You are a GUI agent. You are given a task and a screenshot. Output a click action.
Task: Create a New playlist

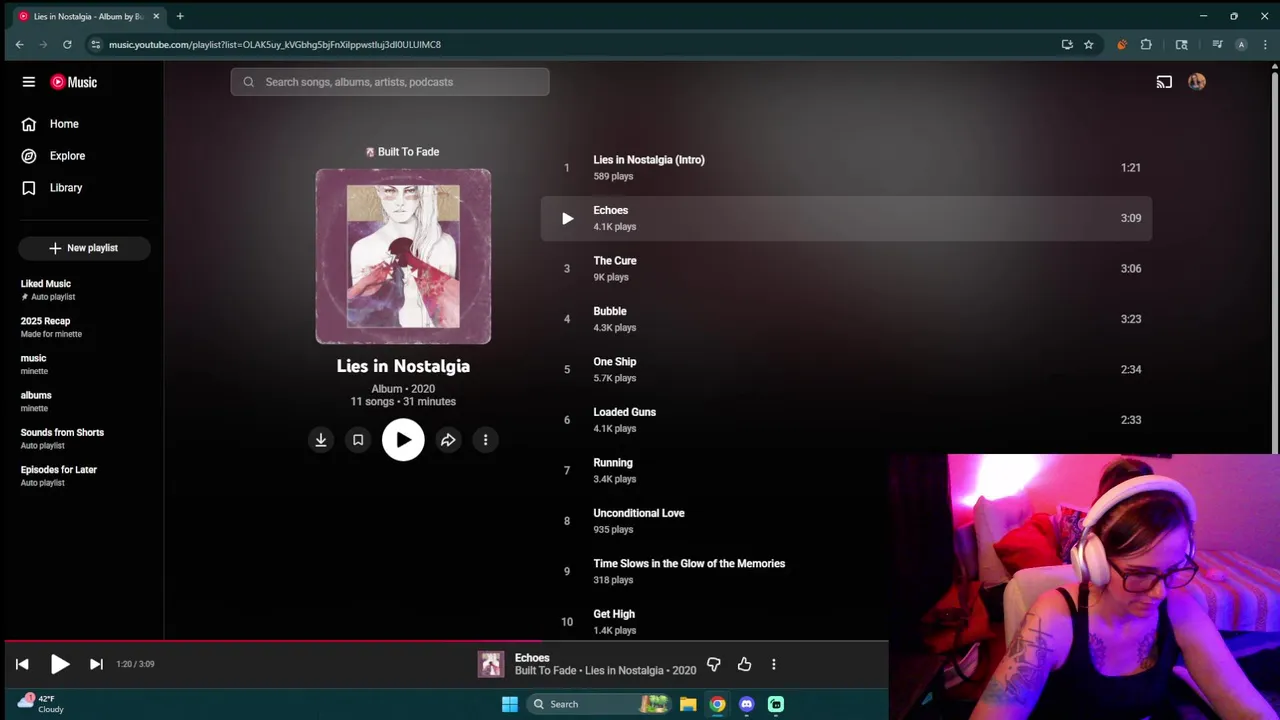click(x=84, y=248)
